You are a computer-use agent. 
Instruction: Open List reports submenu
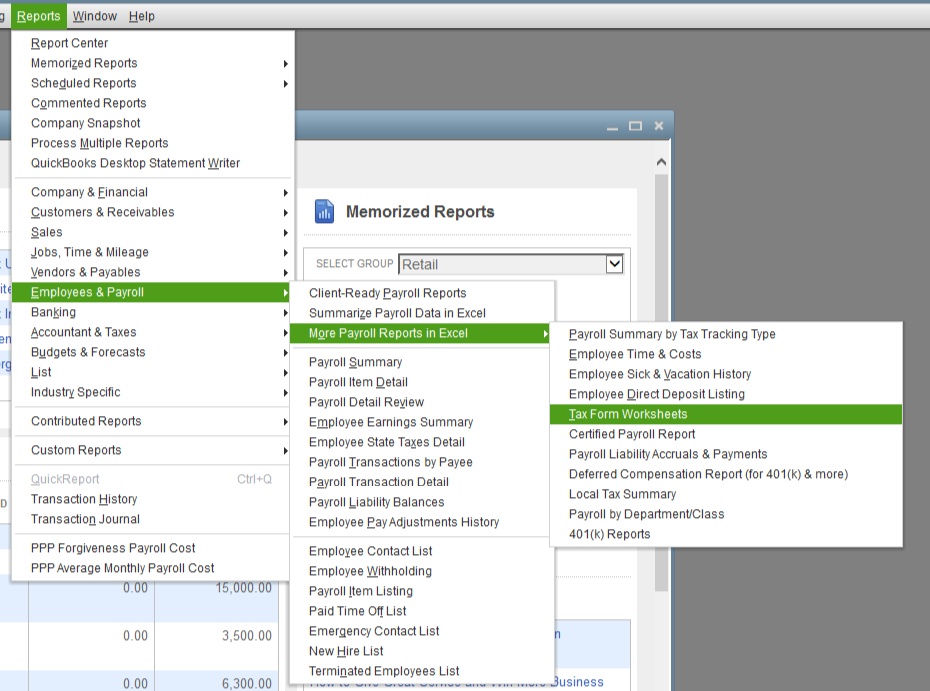tap(152, 372)
